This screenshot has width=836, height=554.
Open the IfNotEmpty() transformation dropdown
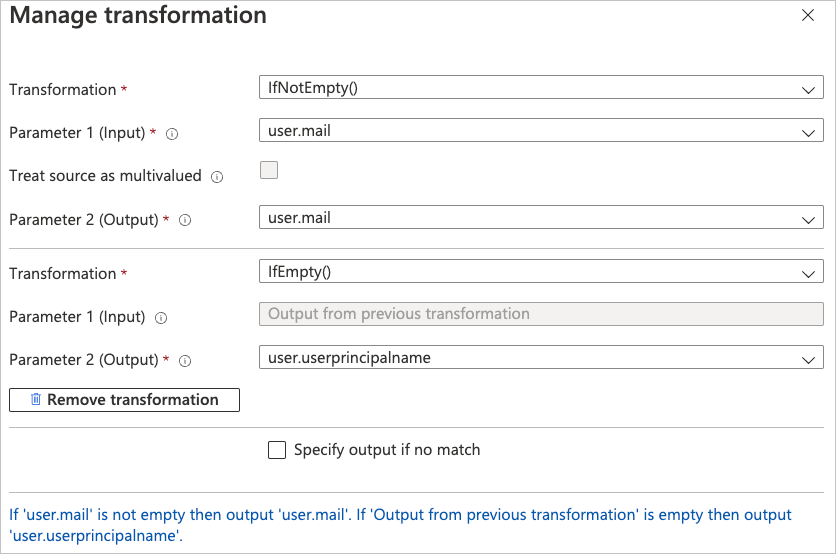tap(540, 88)
